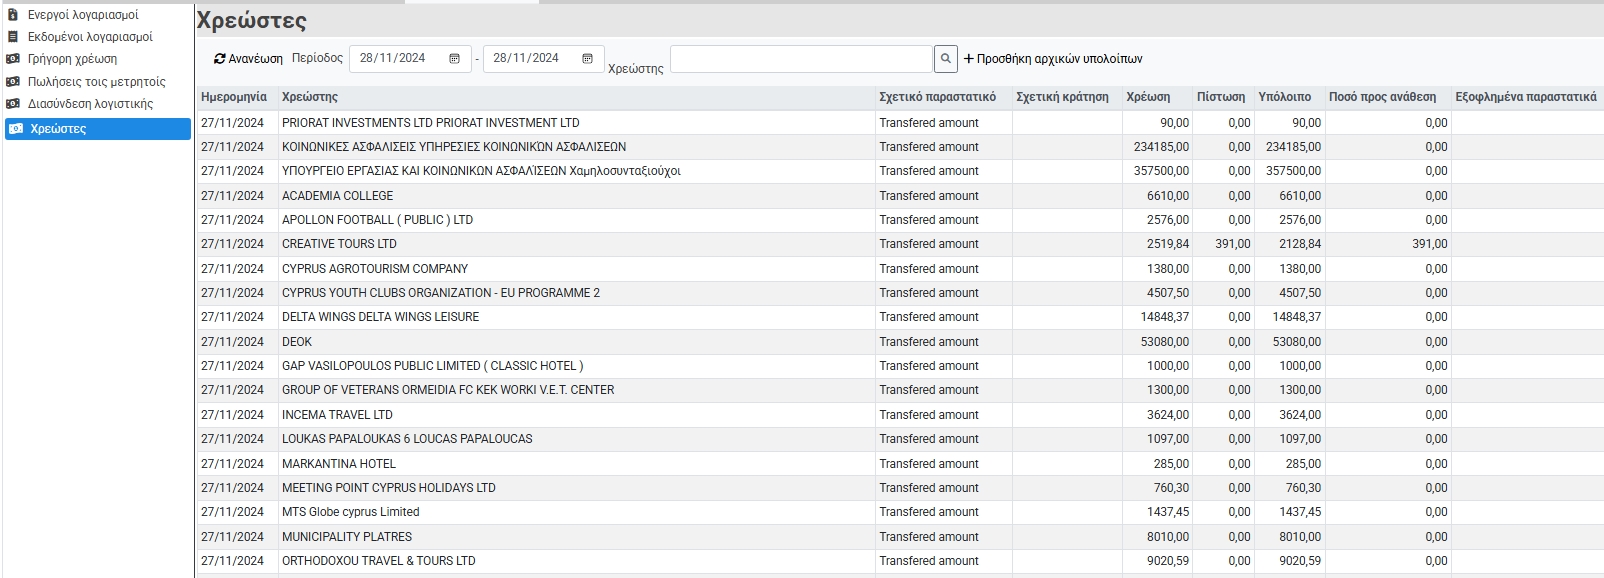Click the Διασύνδεση λογιστικής money icon
The height and width of the screenshot is (578, 1604).
[x=13, y=104]
